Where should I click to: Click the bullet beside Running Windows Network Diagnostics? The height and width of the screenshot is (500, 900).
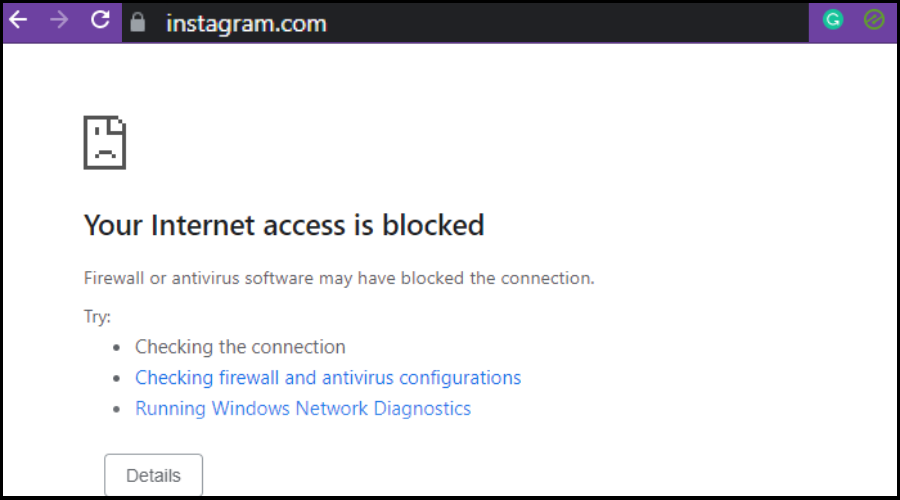(x=117, y=409)
